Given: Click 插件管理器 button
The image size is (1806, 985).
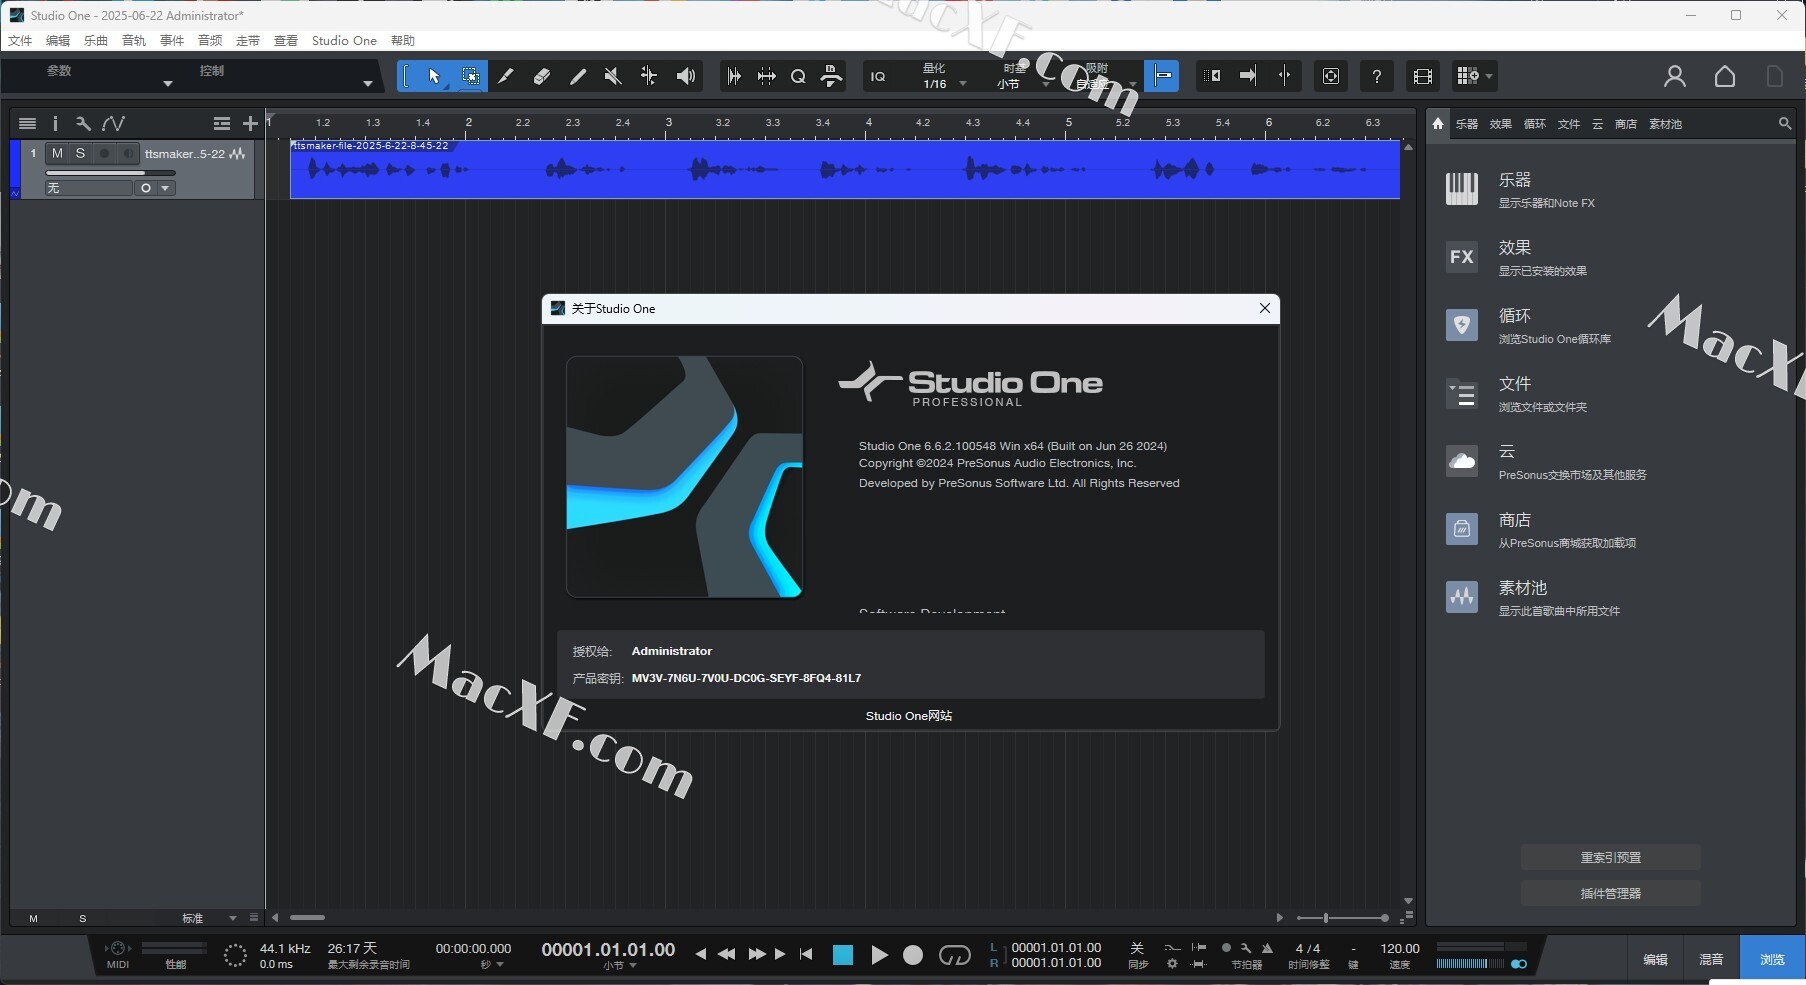Looking at the screenshot, I should click(x=1610, y=893).
